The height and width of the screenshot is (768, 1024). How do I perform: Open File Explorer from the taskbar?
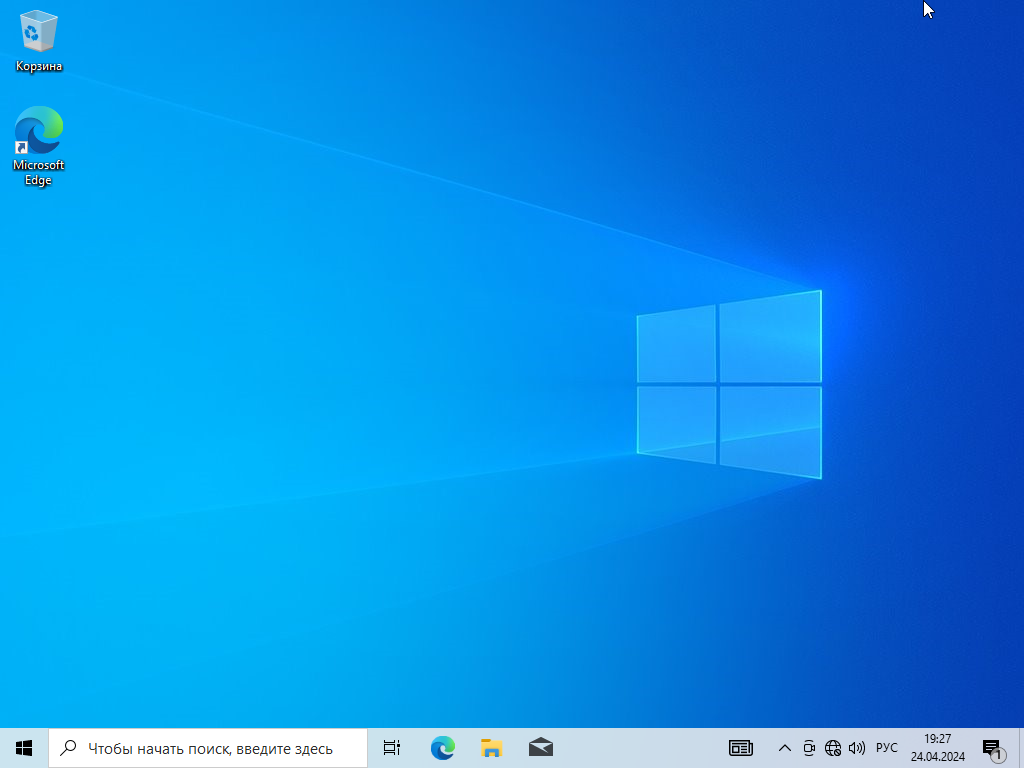491,747
